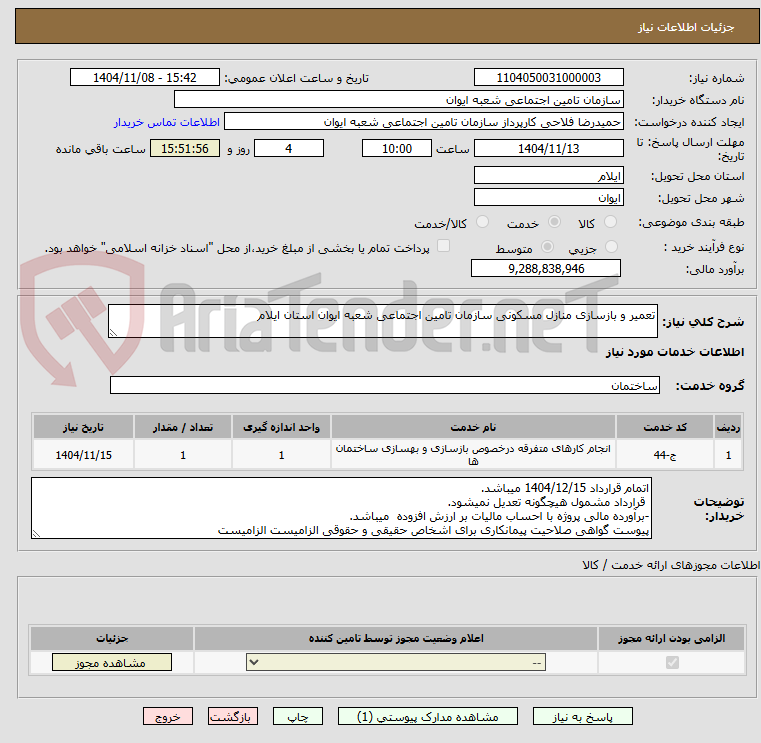
Task: Toggle the mandatory license checkbox
Action: coord(672,662)
